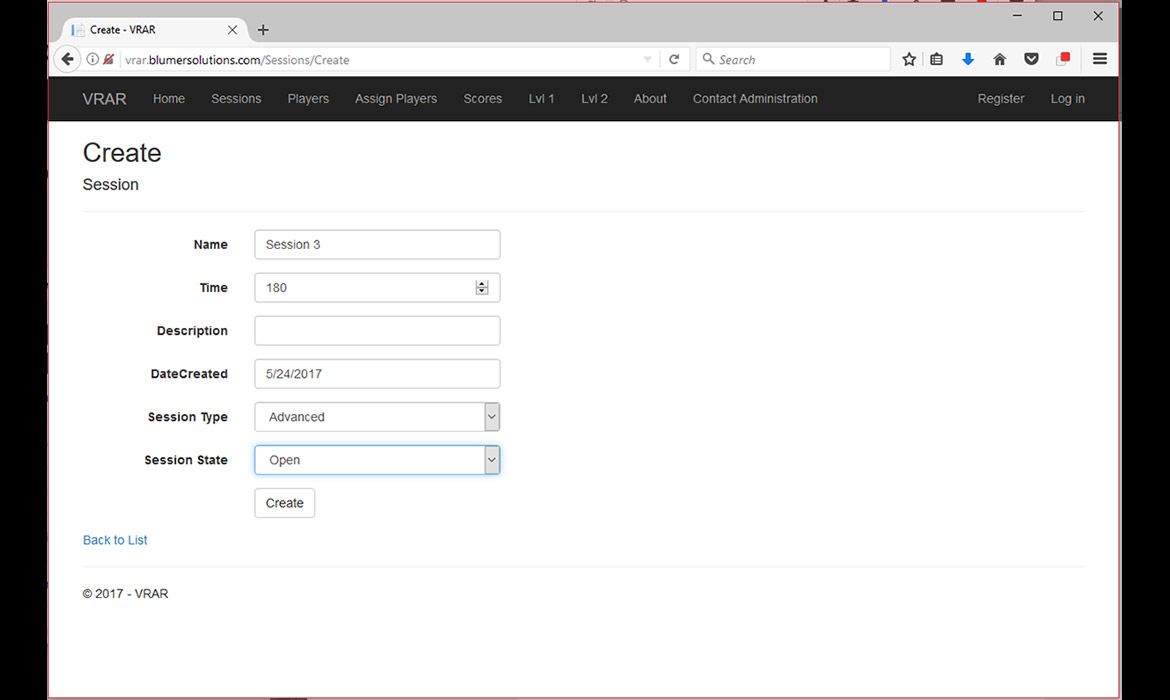This screenshot has width=1170, height=700.
Task: Bookmark this page with the star icon
Action: pos(909,60)
